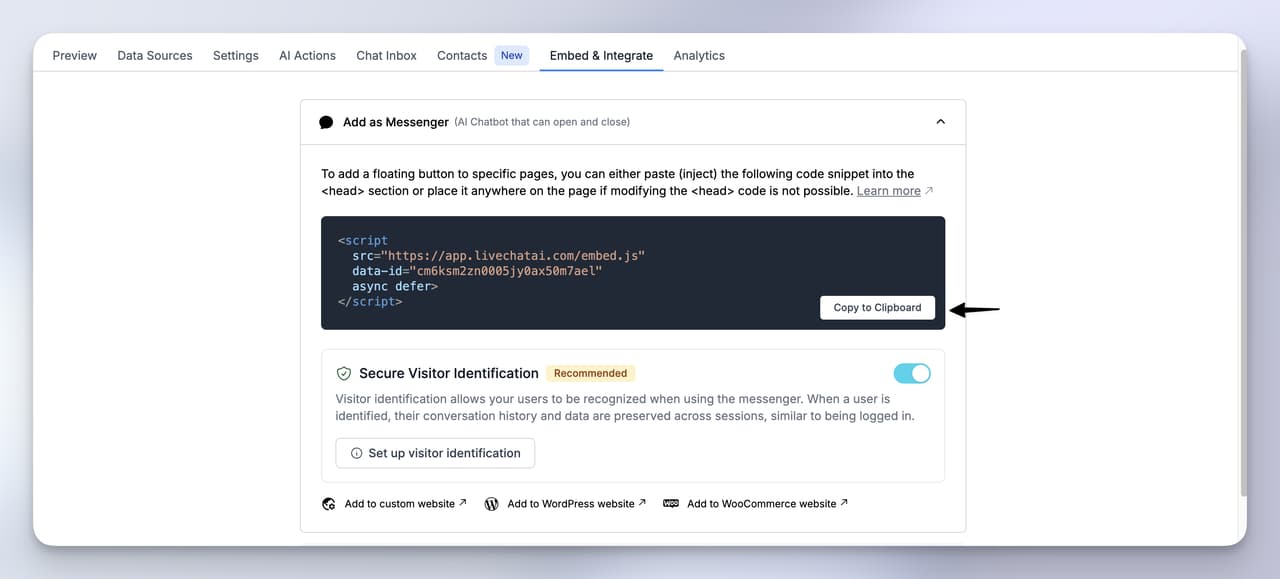Click the external arrow icon after Learn more
Viewport: 1280px width, 579px height.
click(x=929, y=190)
